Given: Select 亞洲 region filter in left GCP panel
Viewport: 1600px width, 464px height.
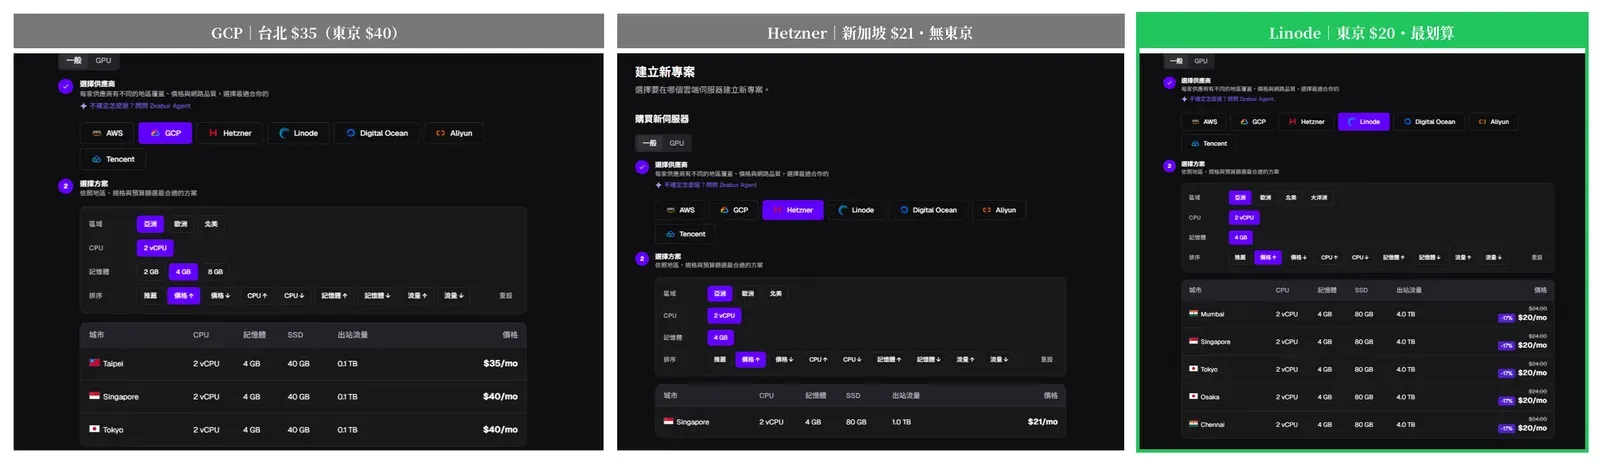Looking at the screenshot, I should (151, 224).
